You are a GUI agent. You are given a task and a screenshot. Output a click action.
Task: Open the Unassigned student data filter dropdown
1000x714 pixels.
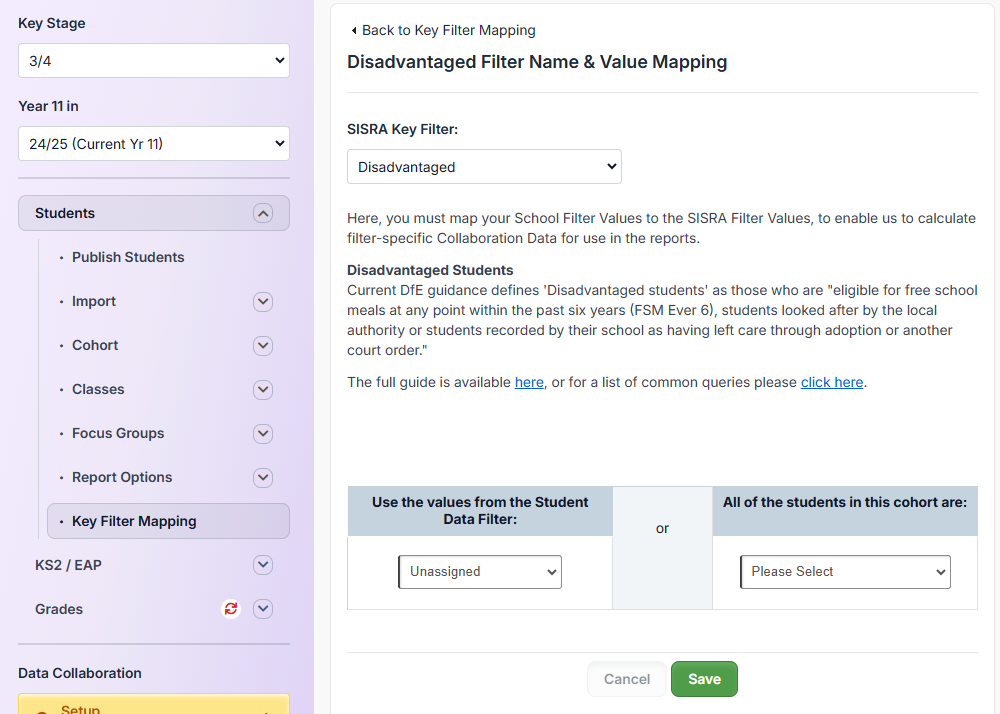pos(479,571)
